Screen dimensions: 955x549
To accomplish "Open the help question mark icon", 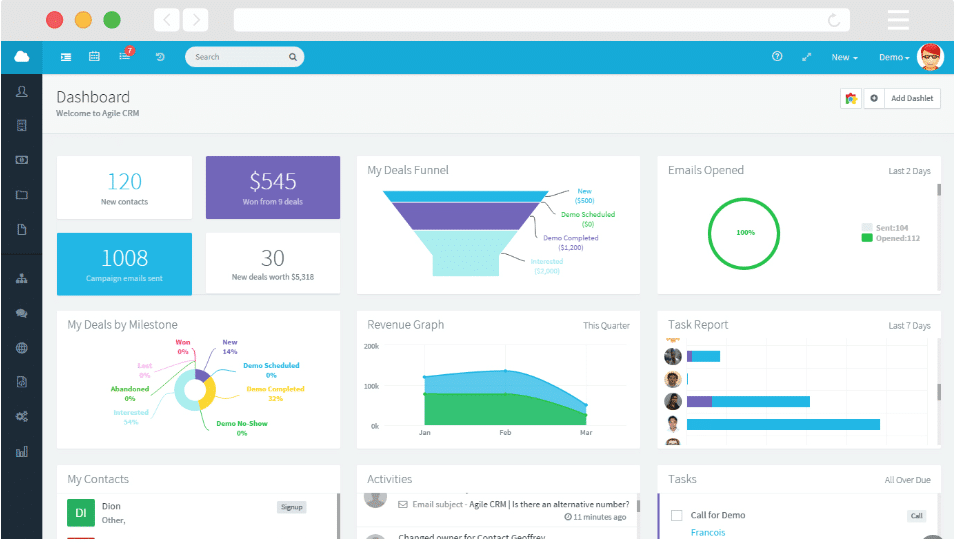I will [x=777, y=56].
